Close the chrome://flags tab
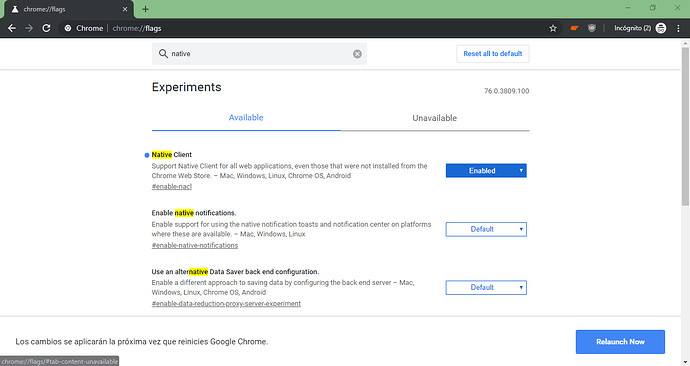Image resolution: width=690 pixels, height=366 pixels. coord(125,9)
